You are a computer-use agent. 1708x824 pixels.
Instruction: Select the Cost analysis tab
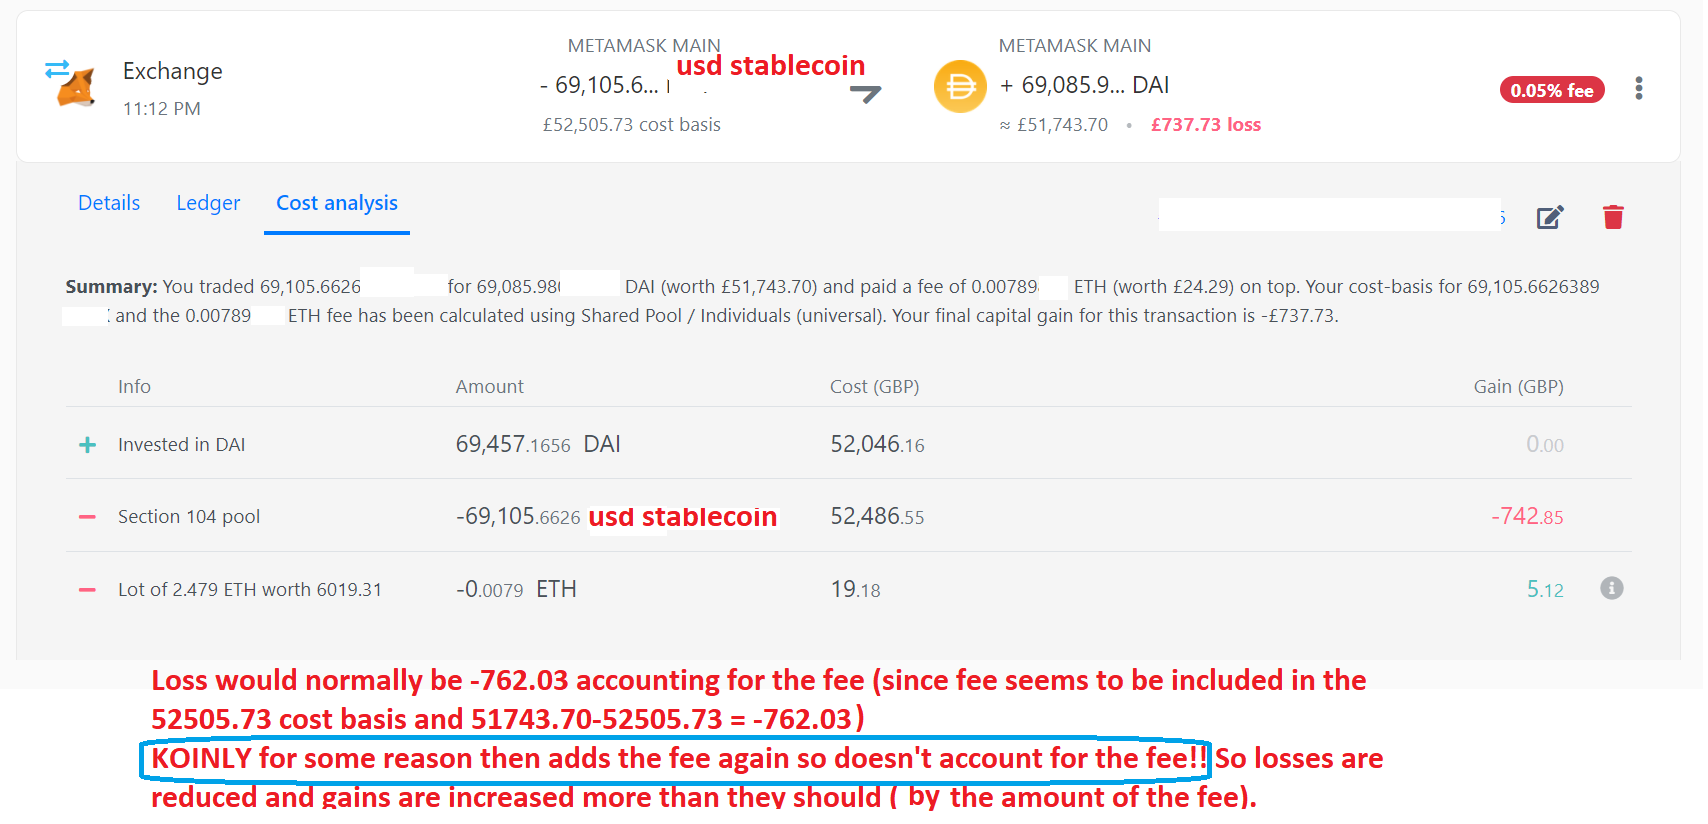(337, 203)
